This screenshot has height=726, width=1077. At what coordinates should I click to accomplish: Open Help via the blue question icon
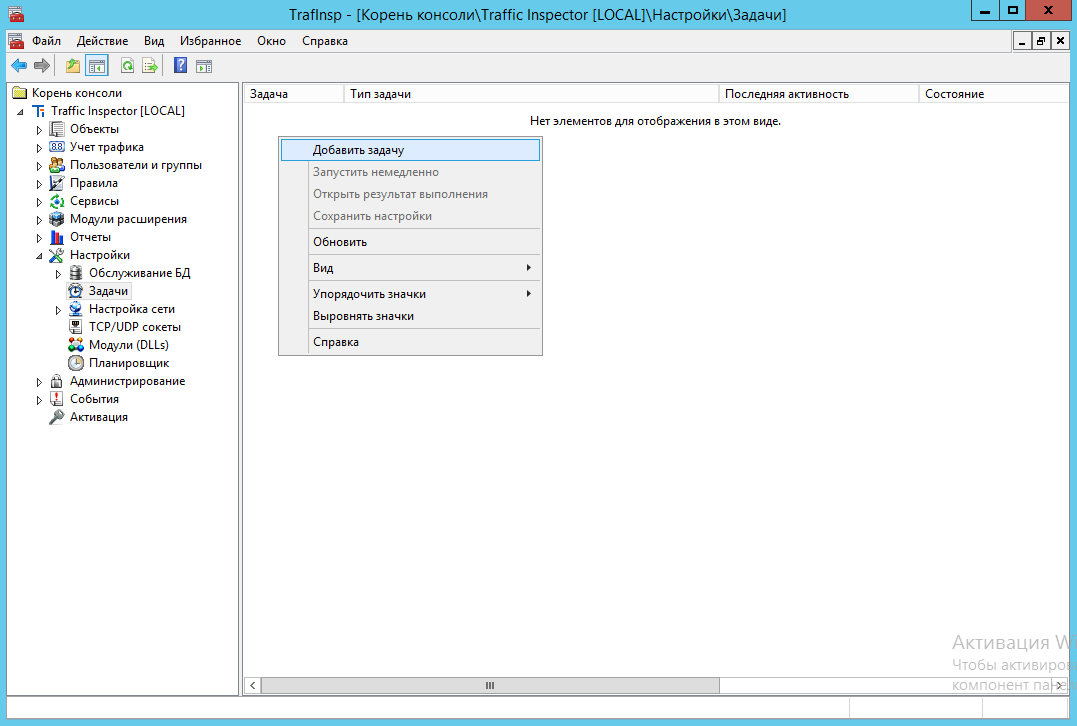(x=181, y=66)
